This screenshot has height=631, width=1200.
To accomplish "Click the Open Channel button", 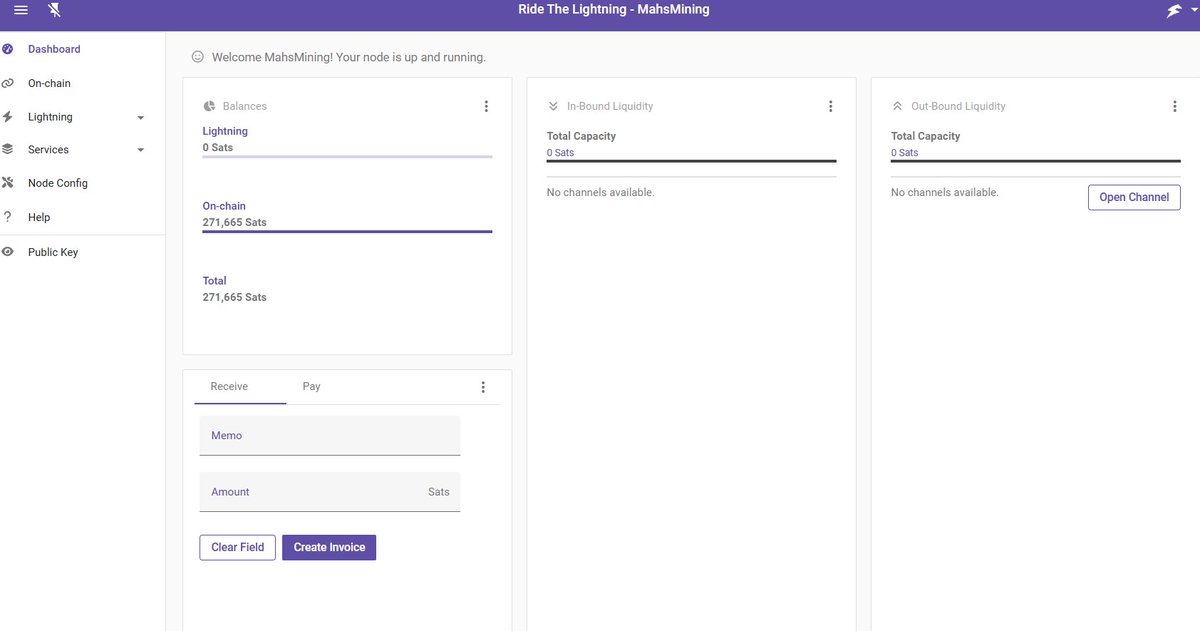I will click(1134, 197).
